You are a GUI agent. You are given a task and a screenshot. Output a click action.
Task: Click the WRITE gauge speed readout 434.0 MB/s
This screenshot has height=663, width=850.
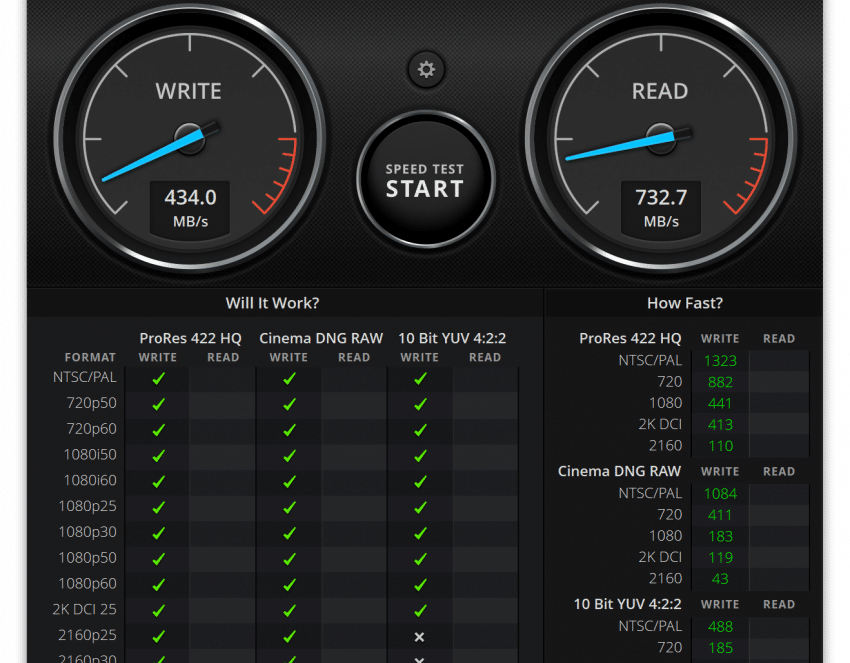[x=190, y=209]
